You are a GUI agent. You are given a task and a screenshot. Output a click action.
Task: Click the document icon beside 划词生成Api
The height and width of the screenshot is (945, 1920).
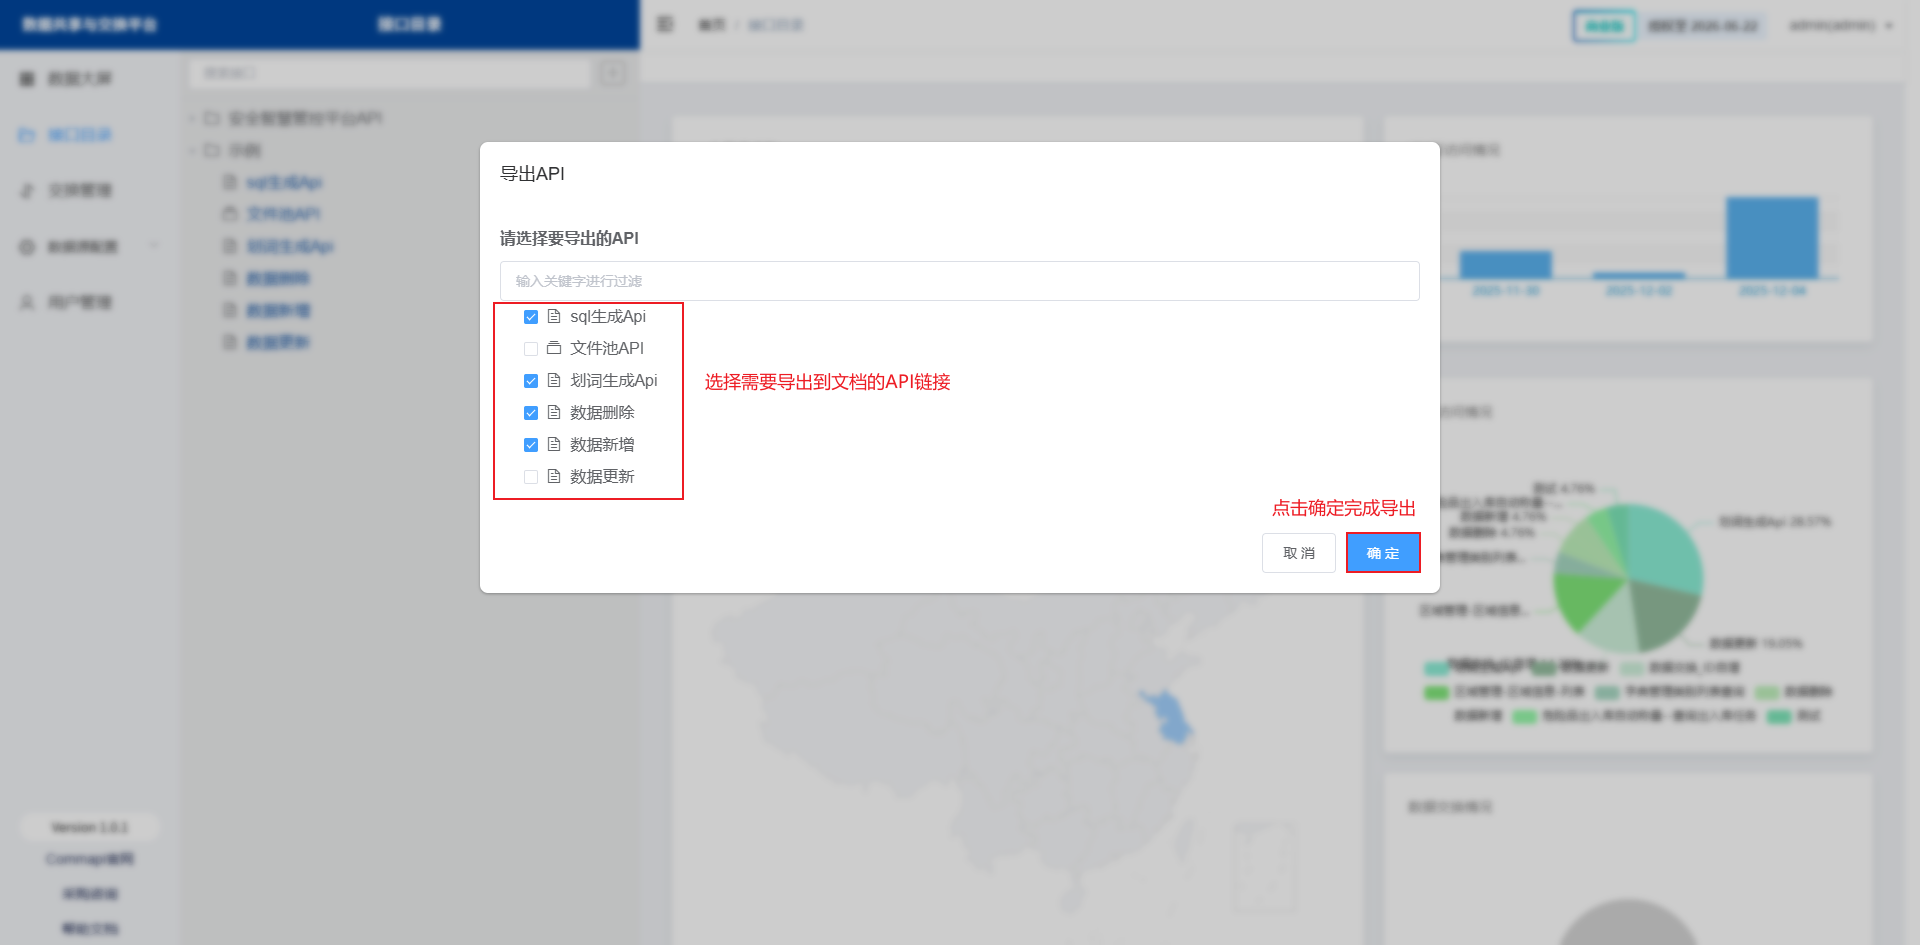554,381
